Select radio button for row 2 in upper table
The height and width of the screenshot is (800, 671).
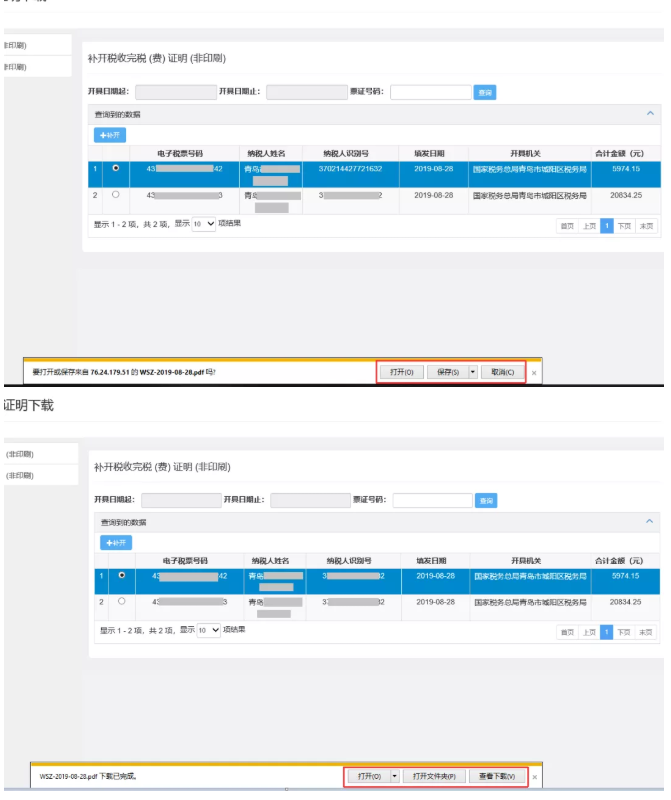116,194
